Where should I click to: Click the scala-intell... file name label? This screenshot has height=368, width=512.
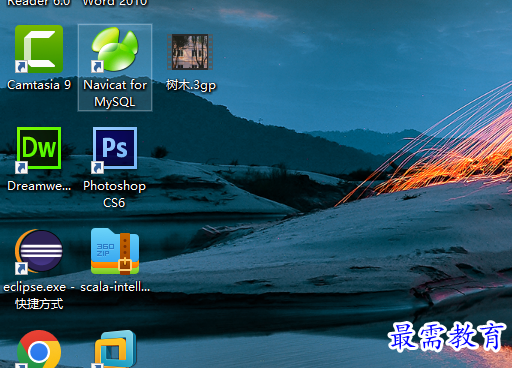click(115, 287)
